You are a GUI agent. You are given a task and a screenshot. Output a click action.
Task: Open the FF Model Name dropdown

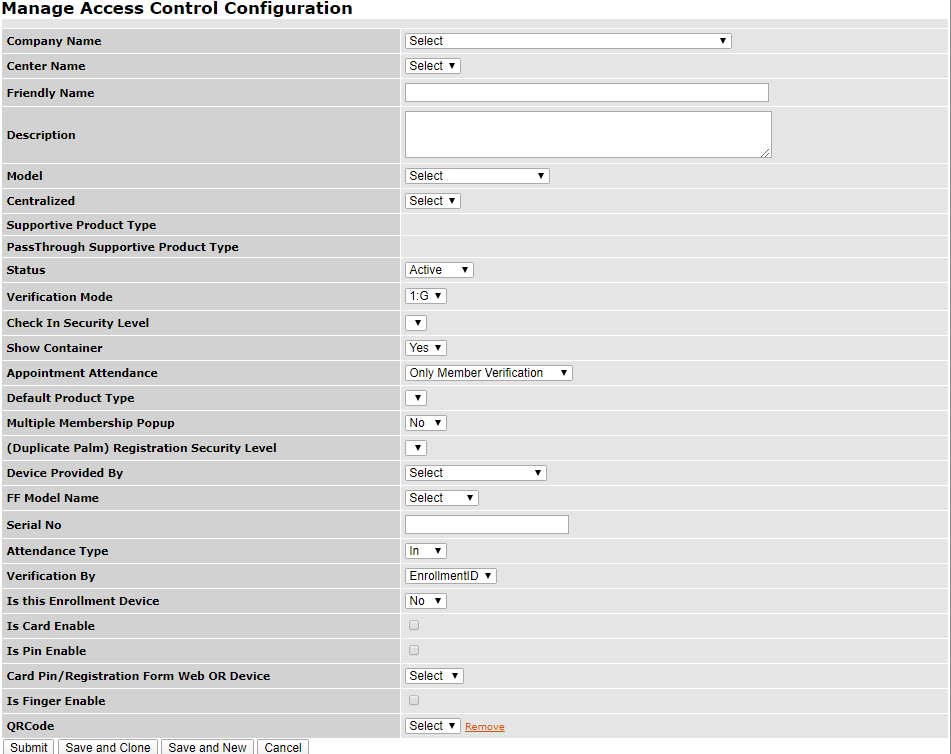click(x=442, y=498)
